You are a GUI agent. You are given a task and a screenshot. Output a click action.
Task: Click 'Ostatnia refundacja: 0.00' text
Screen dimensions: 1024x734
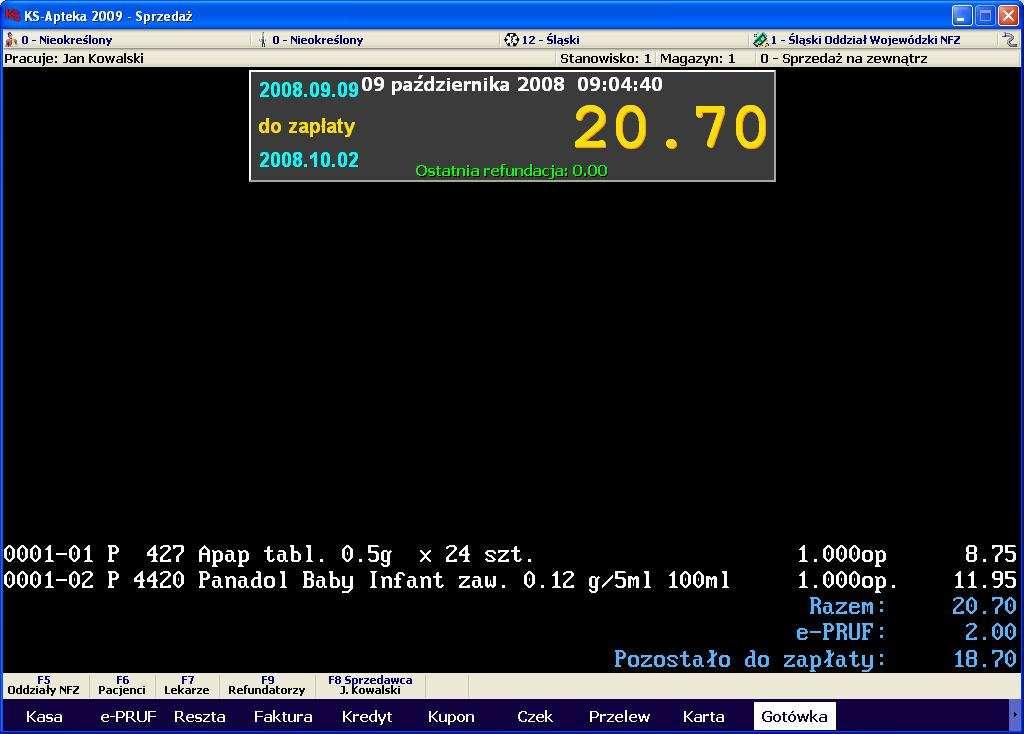511,170
